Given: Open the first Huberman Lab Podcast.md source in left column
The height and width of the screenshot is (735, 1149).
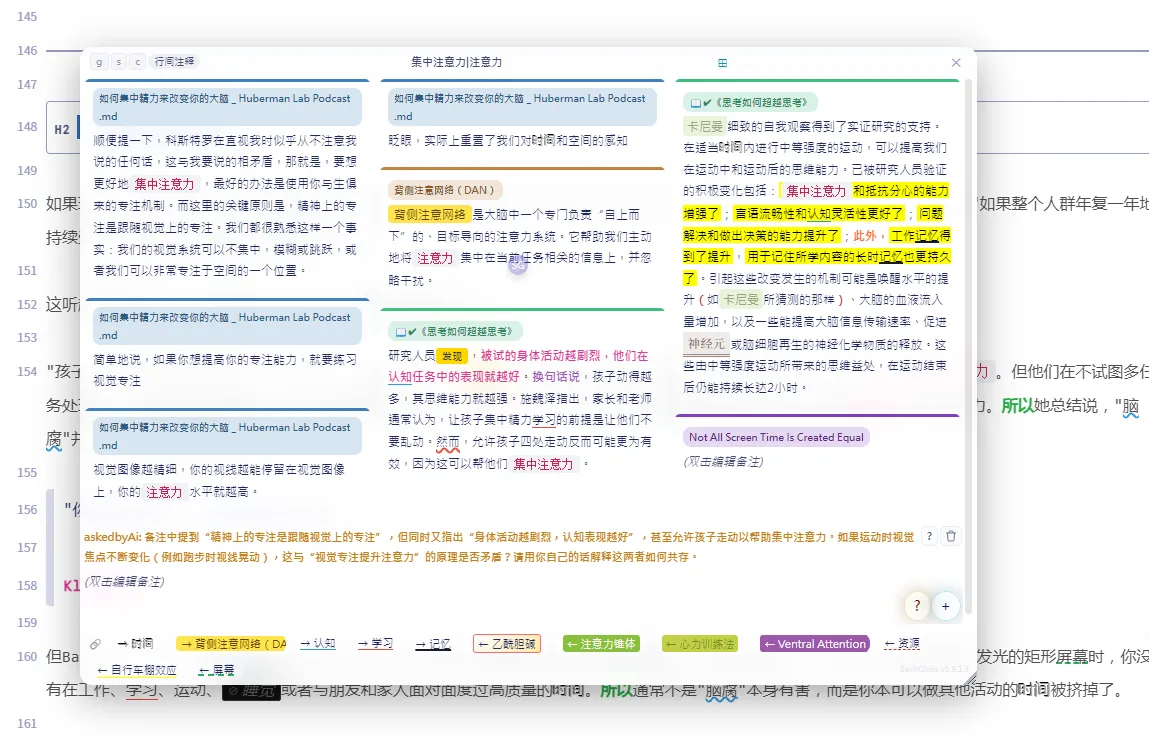Looking at the screenshot, I should tap(227, 107).
